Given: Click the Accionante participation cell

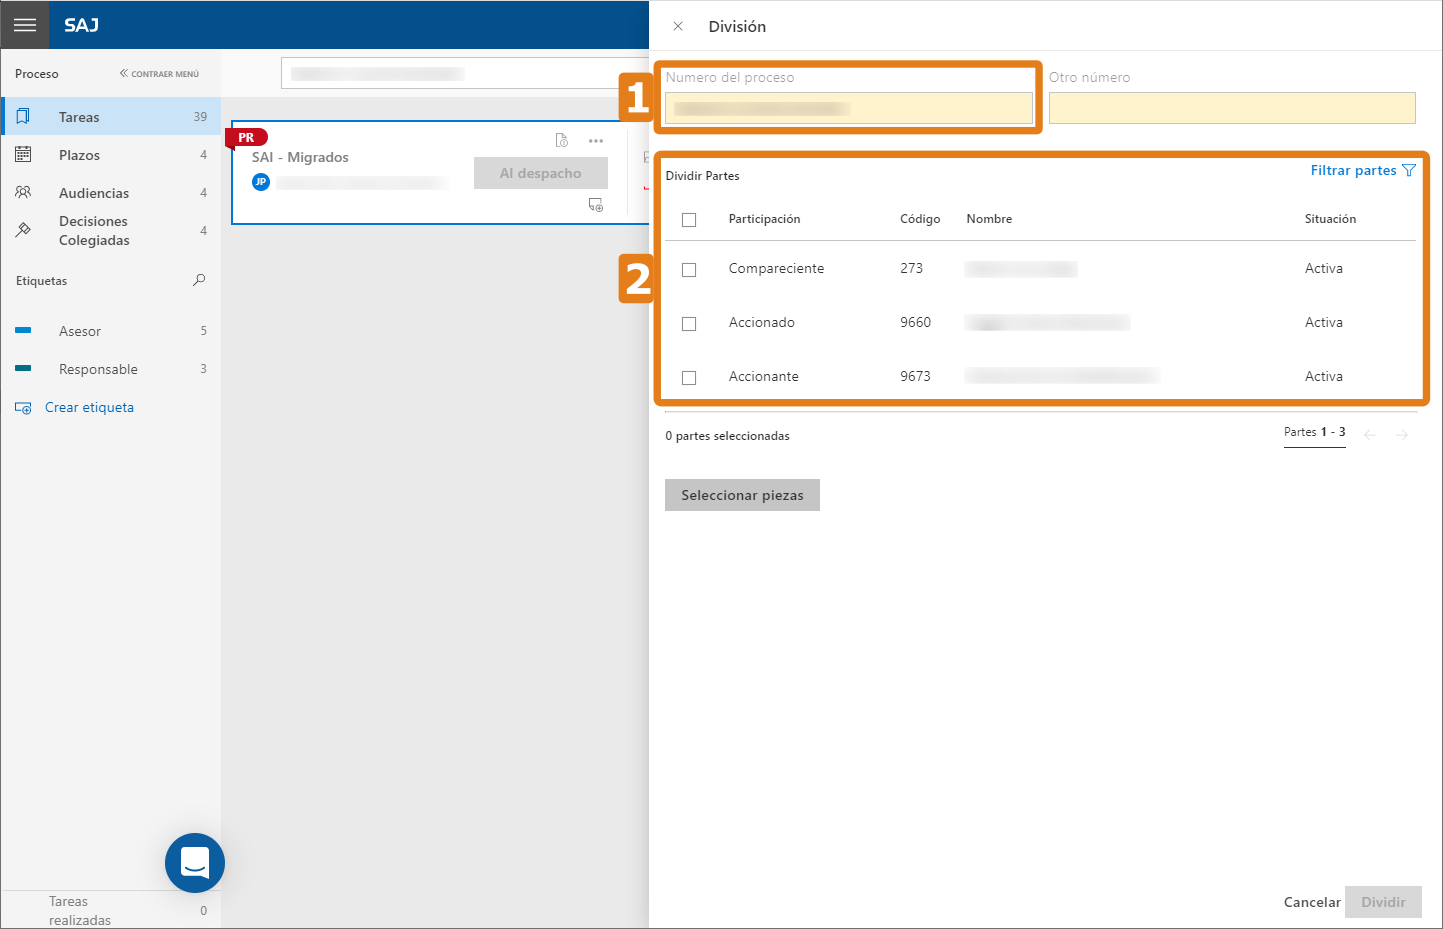Looking at the screenshot, I should point(763,376).
